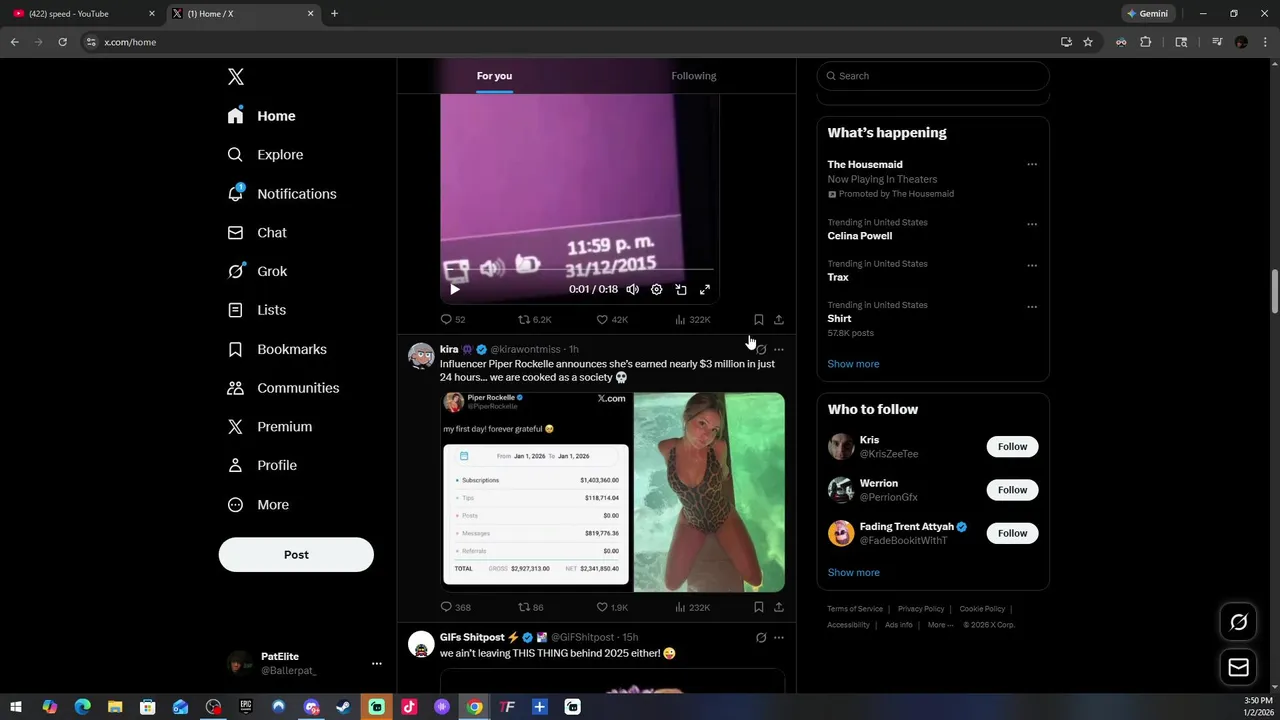The height and width of the screenshot is (720, 1280).
Task: Open the floating Messages button
Action: tap(1239, 667)
